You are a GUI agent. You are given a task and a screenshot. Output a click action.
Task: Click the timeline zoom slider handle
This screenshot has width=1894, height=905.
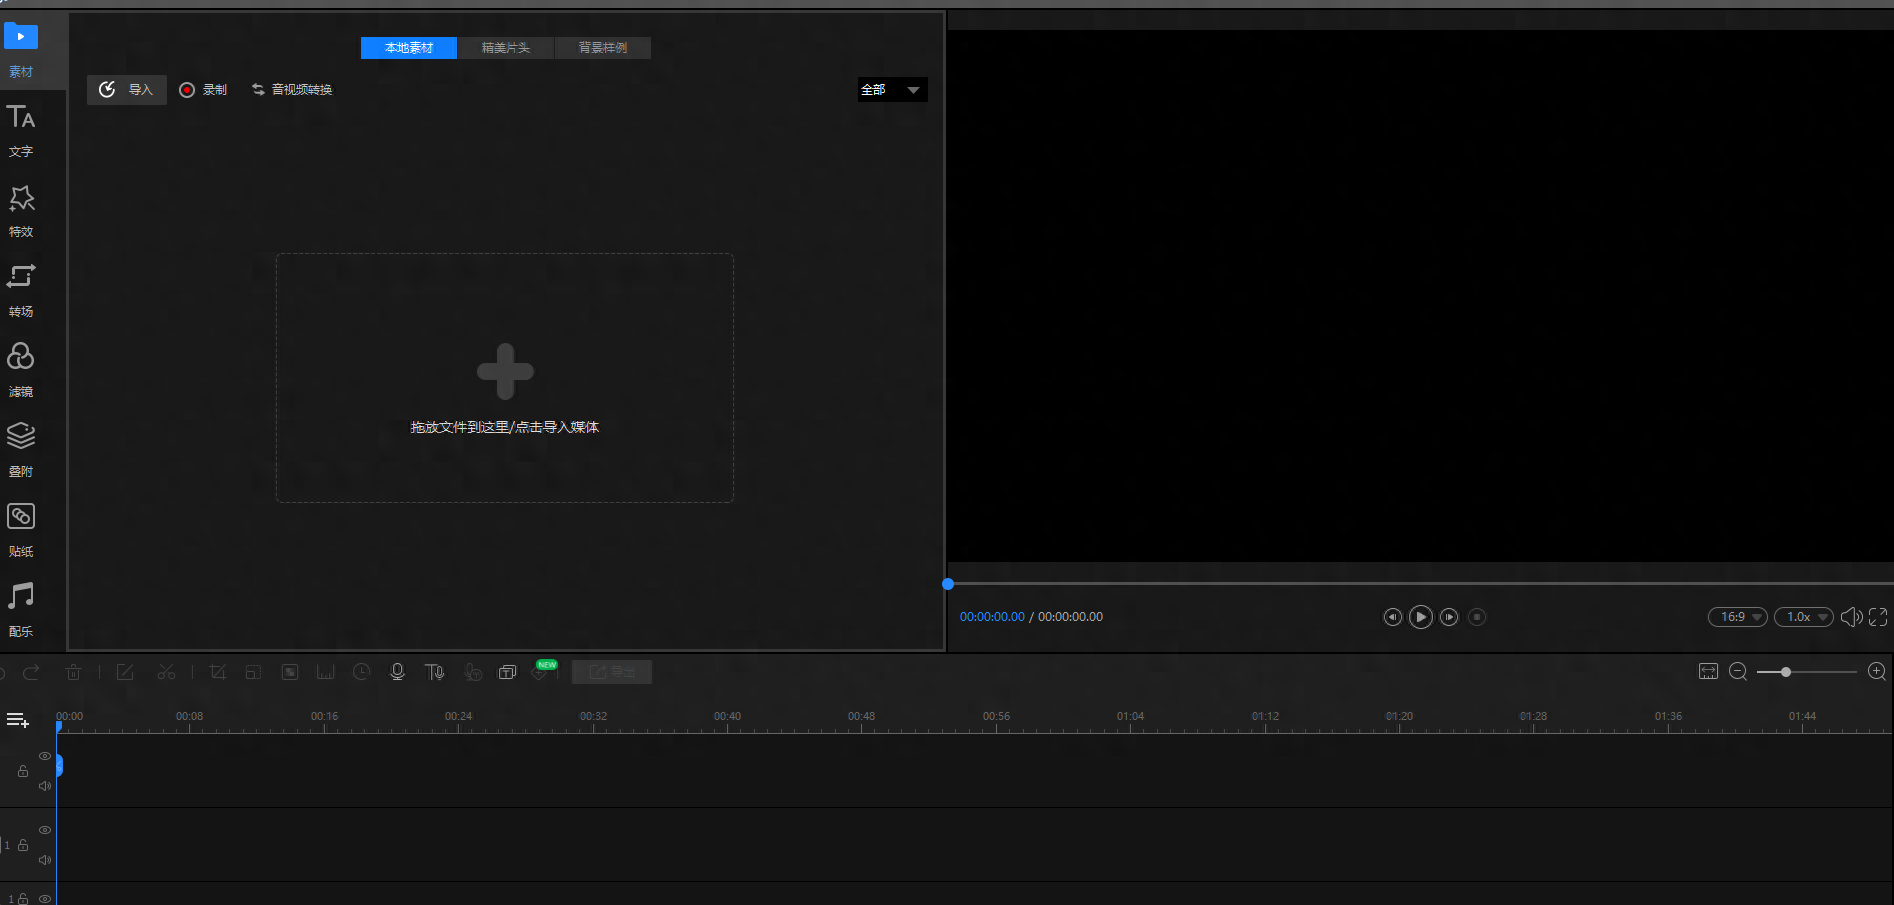click(1786, 672)
